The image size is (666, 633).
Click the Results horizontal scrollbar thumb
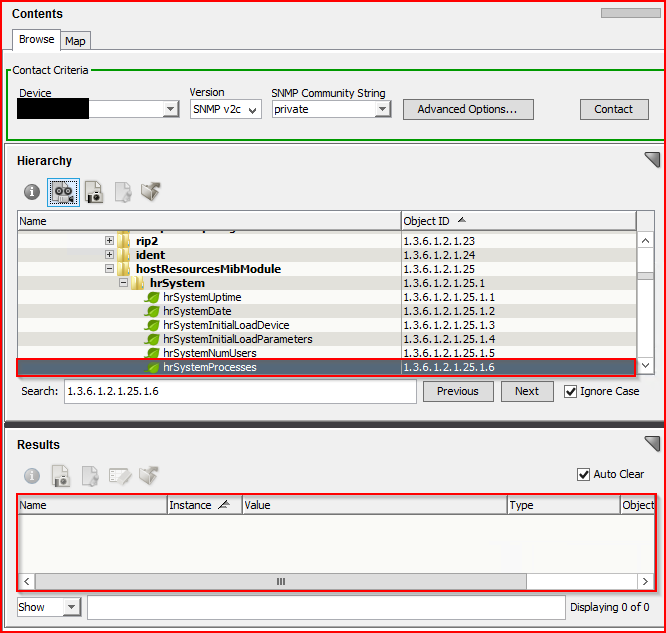(281, 581)
